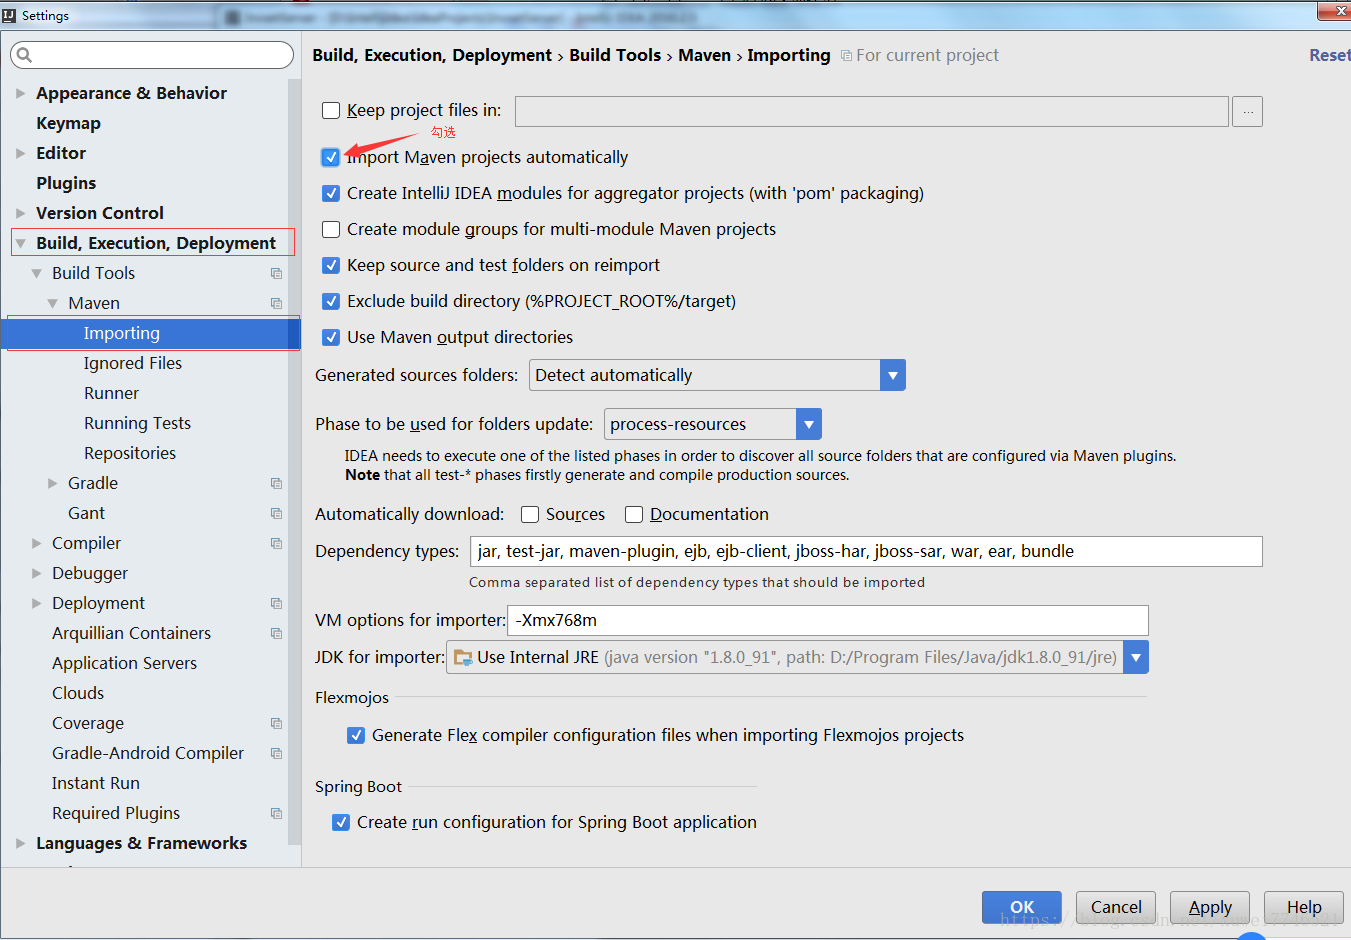The height and width of the screenshot is (940, 1351).
Task: Click the Dependency types text field
Action: tap(866, 551)
